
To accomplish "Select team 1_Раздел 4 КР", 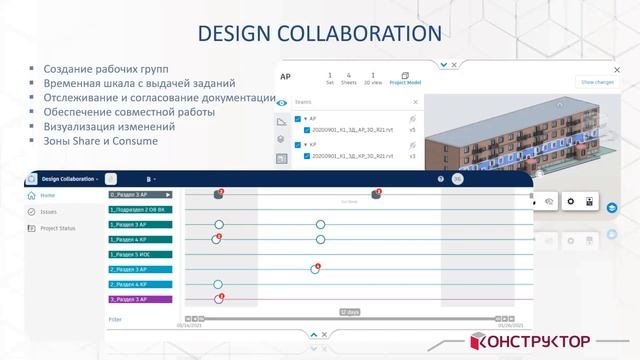I will (x=140, y=240).
